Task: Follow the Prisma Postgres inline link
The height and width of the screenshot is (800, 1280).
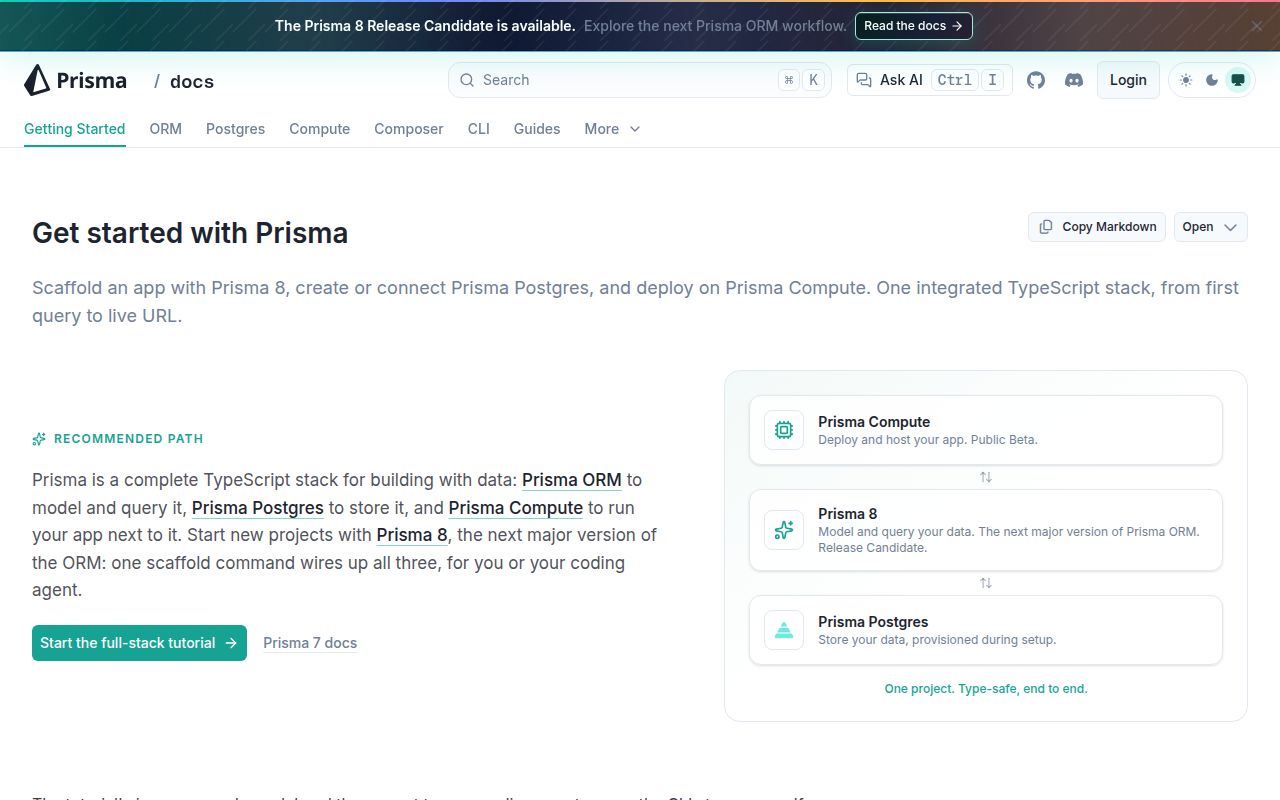Action: click(258, 508)
